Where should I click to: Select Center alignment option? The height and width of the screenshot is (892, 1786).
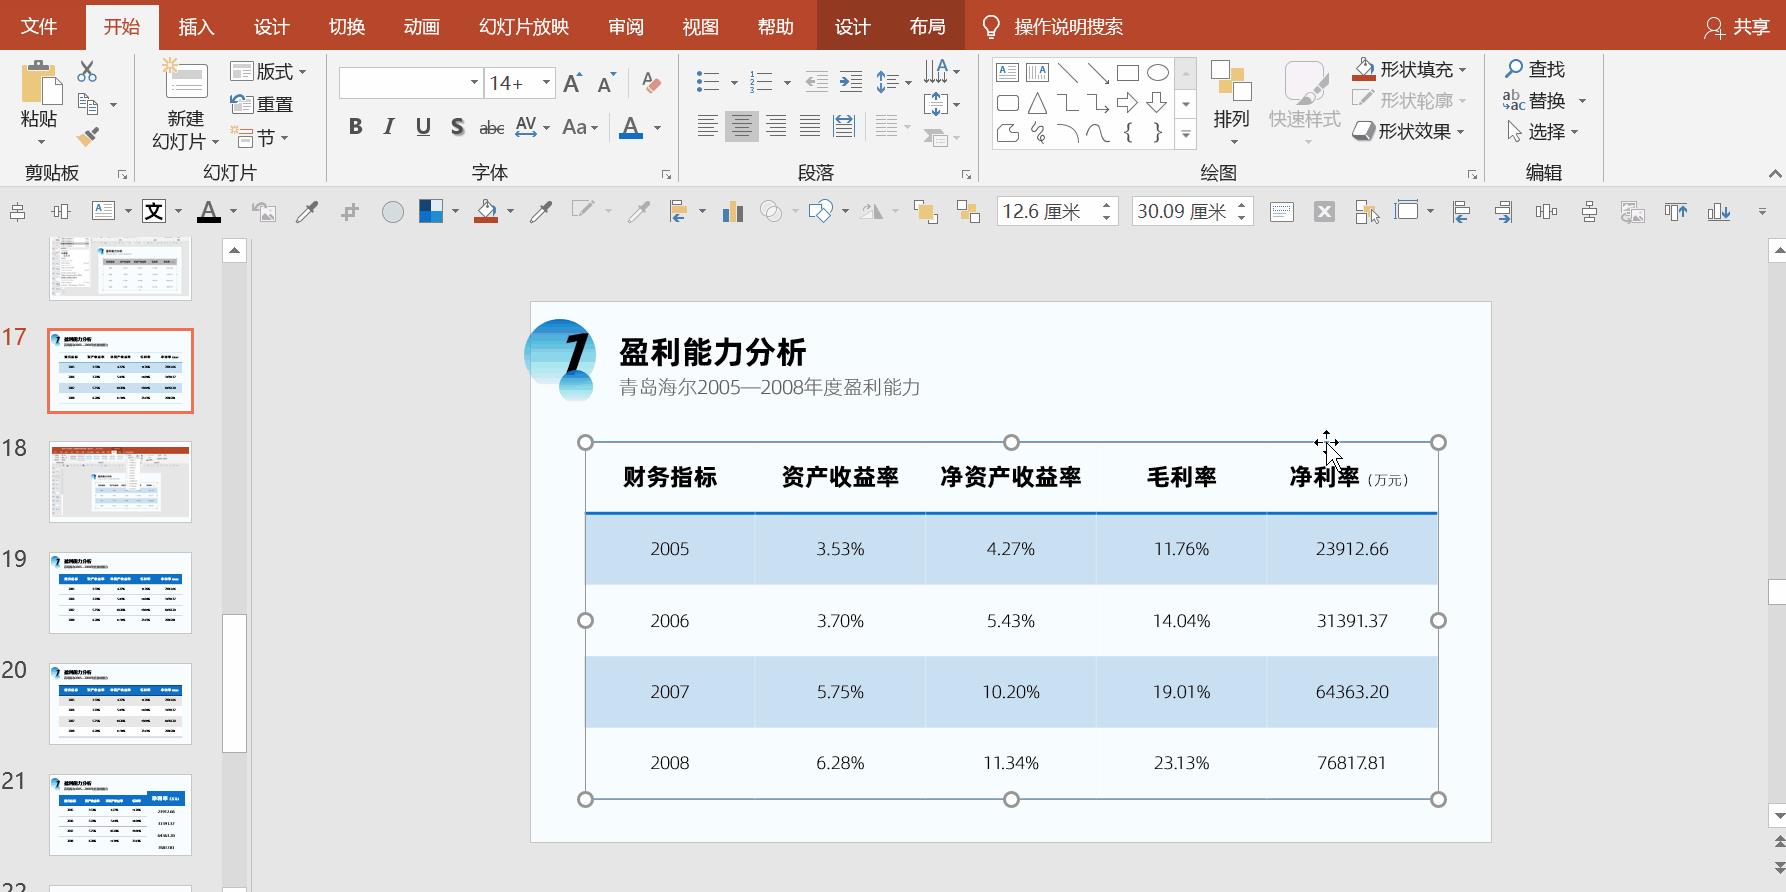(x=741, y=126)
